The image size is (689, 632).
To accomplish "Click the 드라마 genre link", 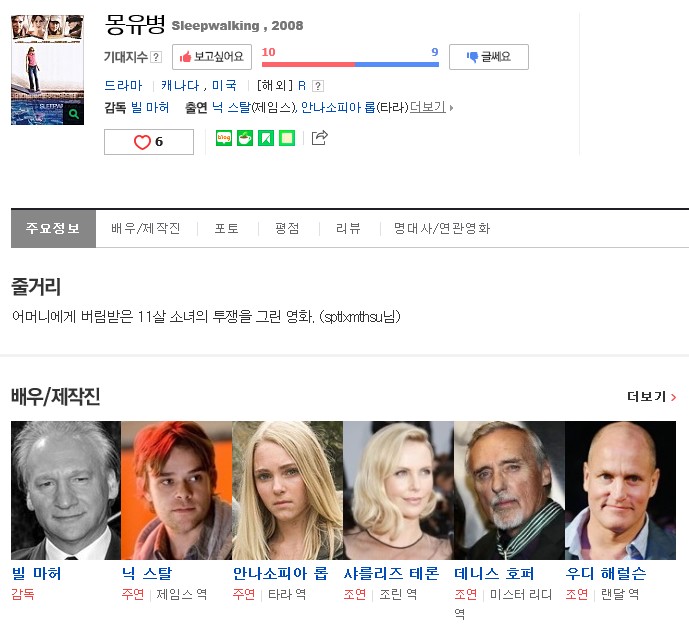I will (x=123, y=86).
